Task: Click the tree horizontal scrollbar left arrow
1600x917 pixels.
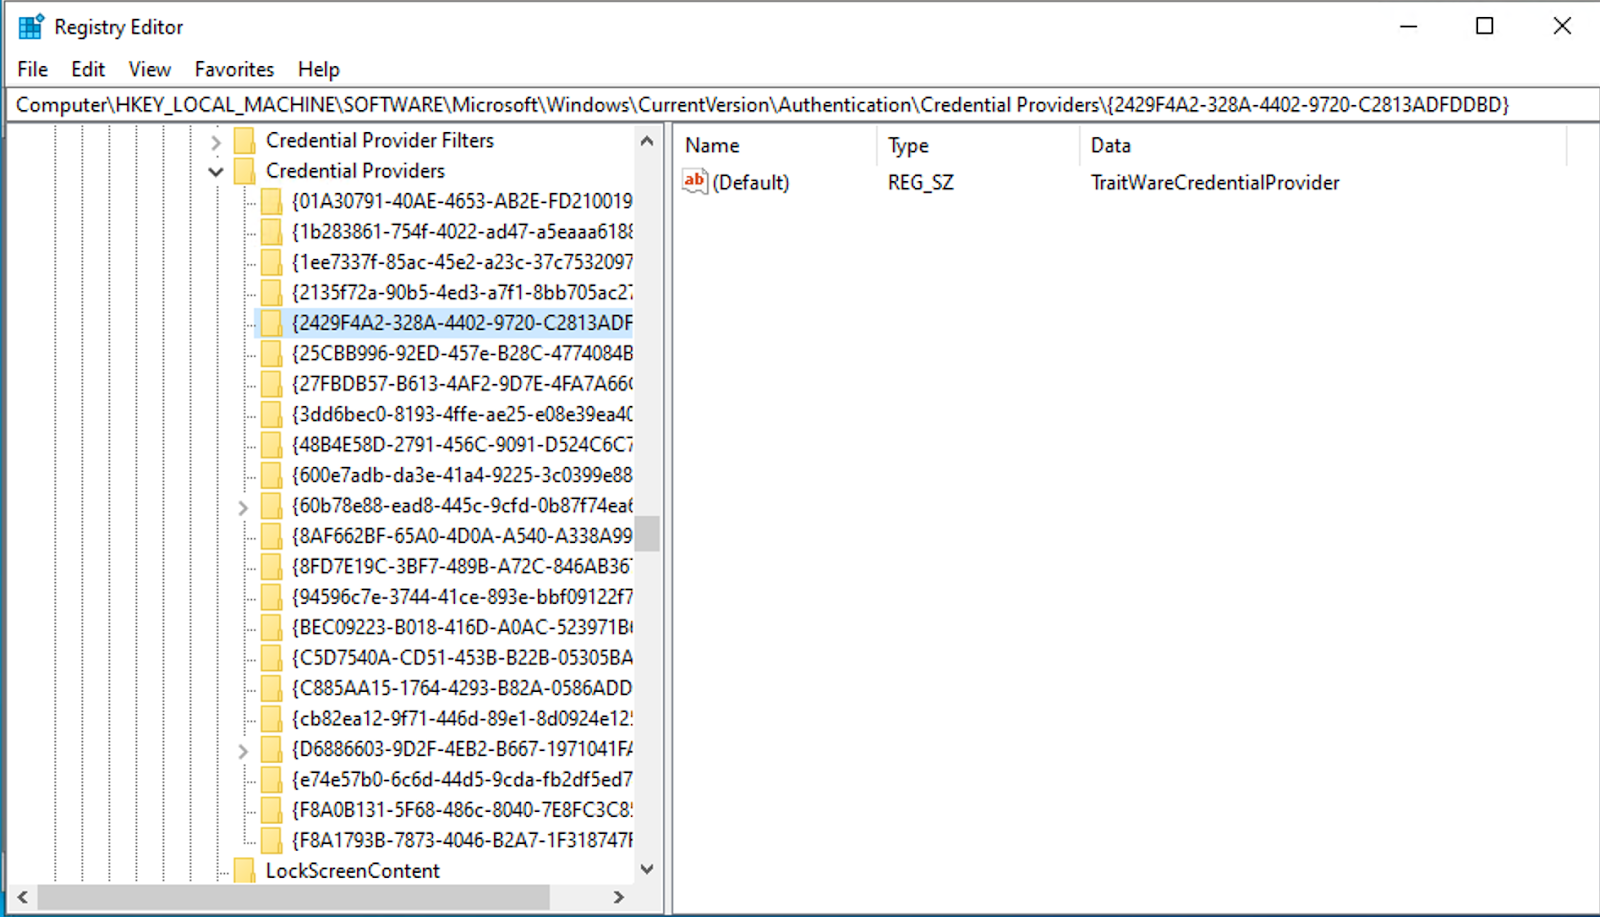Action: (x=23, y=897)
